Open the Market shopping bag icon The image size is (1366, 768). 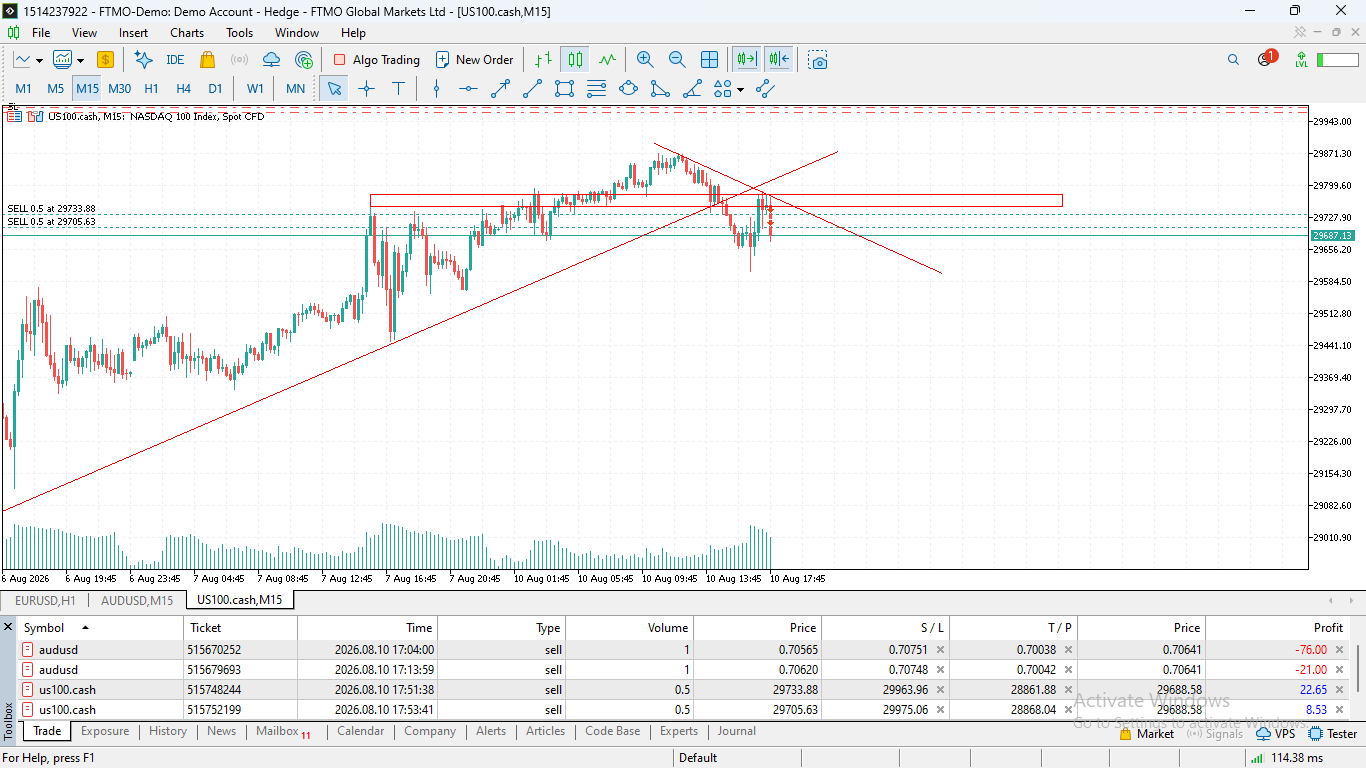[x=208, y=60]
